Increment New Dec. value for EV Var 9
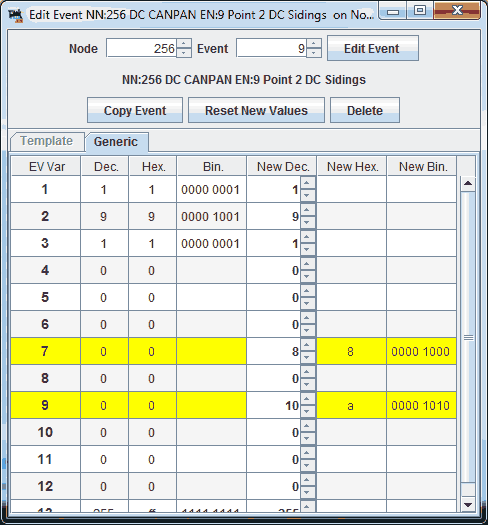Screen dimensions: 488x525 point(307,399)
